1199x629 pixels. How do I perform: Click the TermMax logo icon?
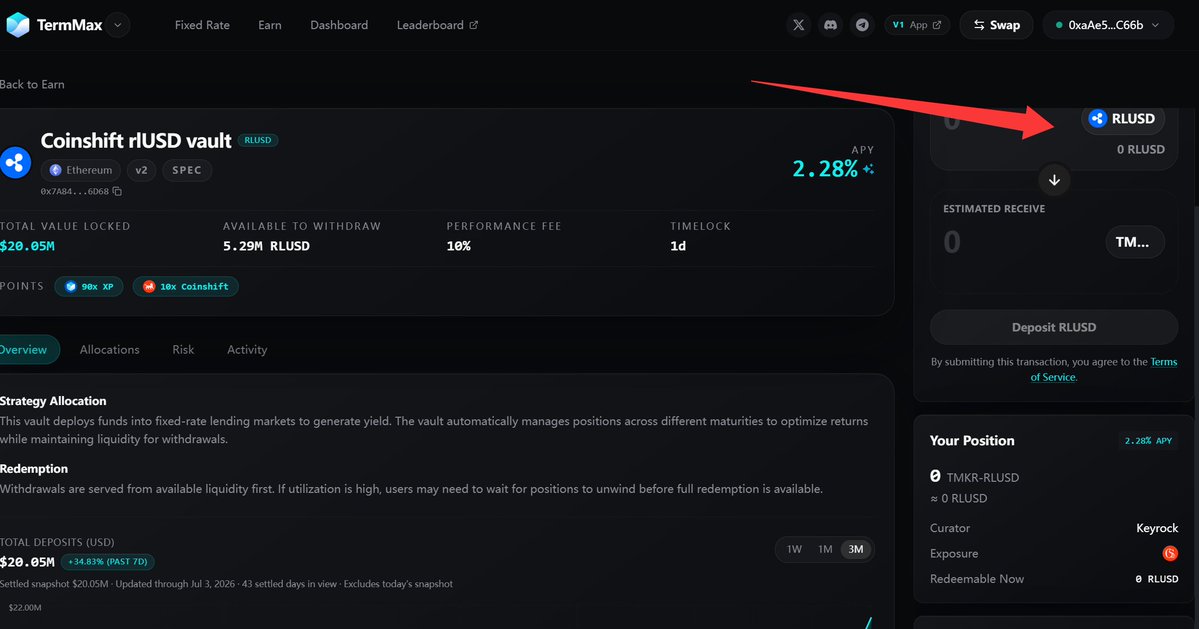point(18,25)
